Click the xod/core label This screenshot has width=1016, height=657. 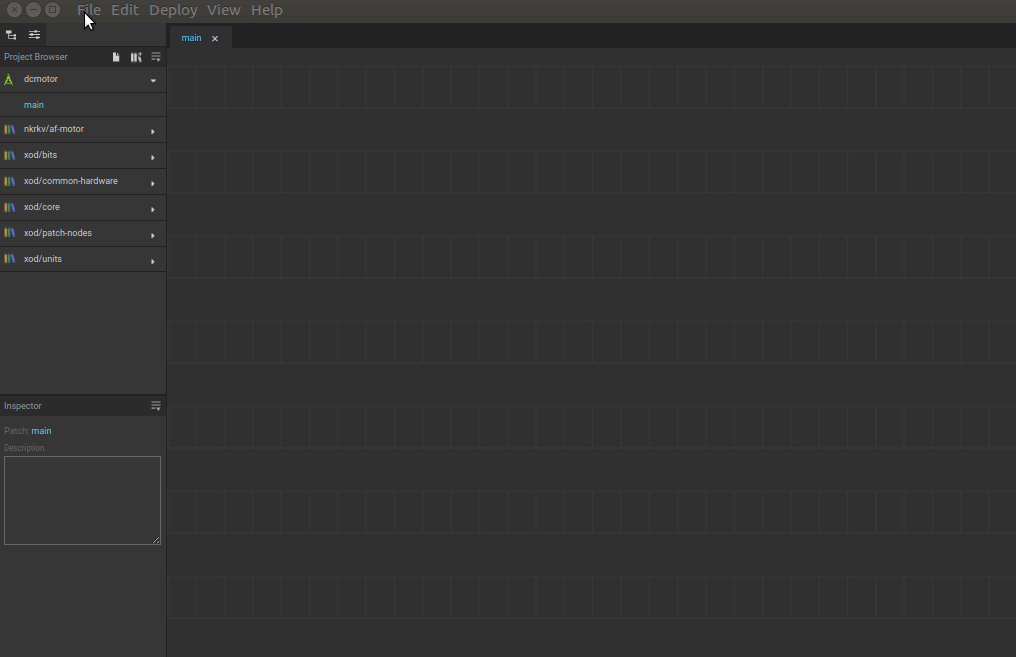(x=41, y=207)
